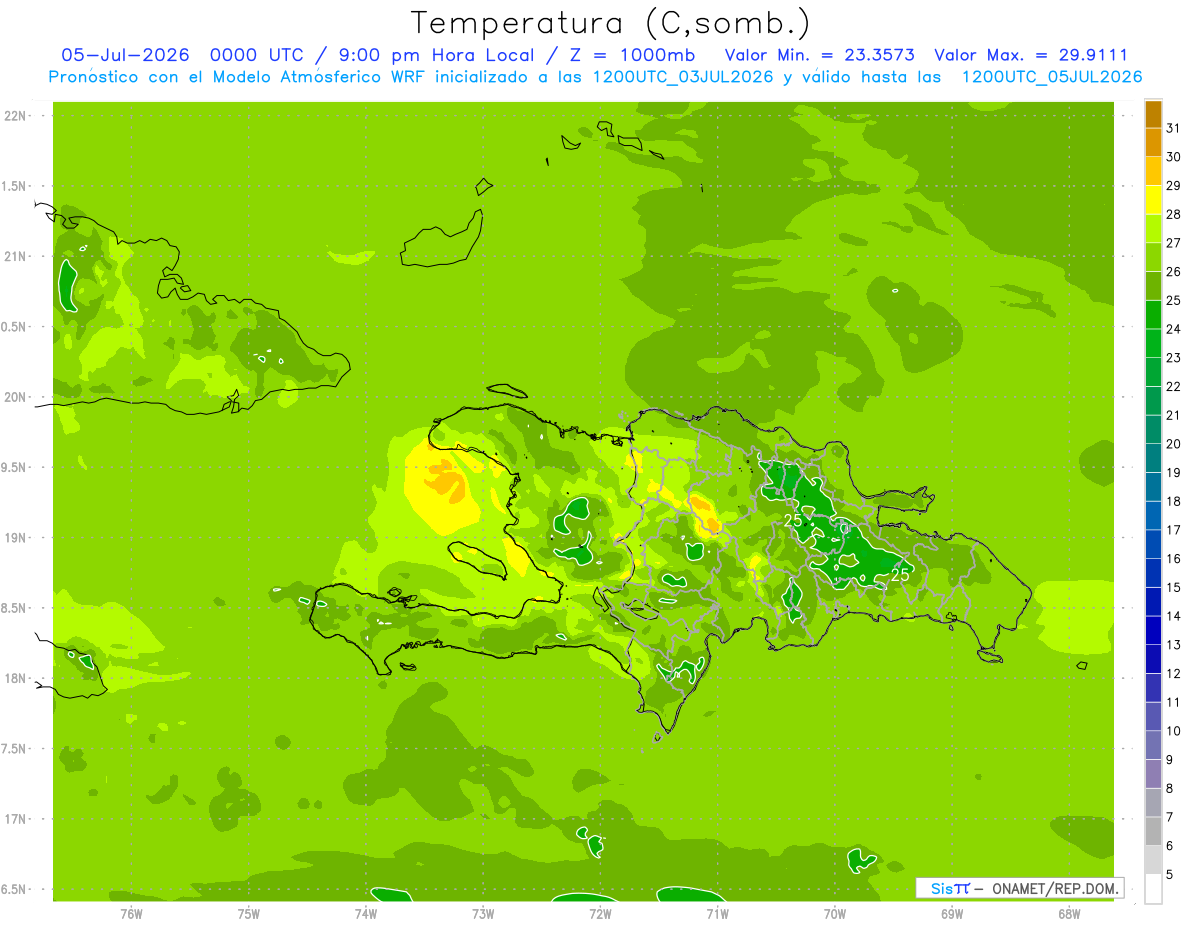Click the blue color bar segment between 15 and 16
This screenshot has width=1200, height=927.
[x=1153, y=573]
